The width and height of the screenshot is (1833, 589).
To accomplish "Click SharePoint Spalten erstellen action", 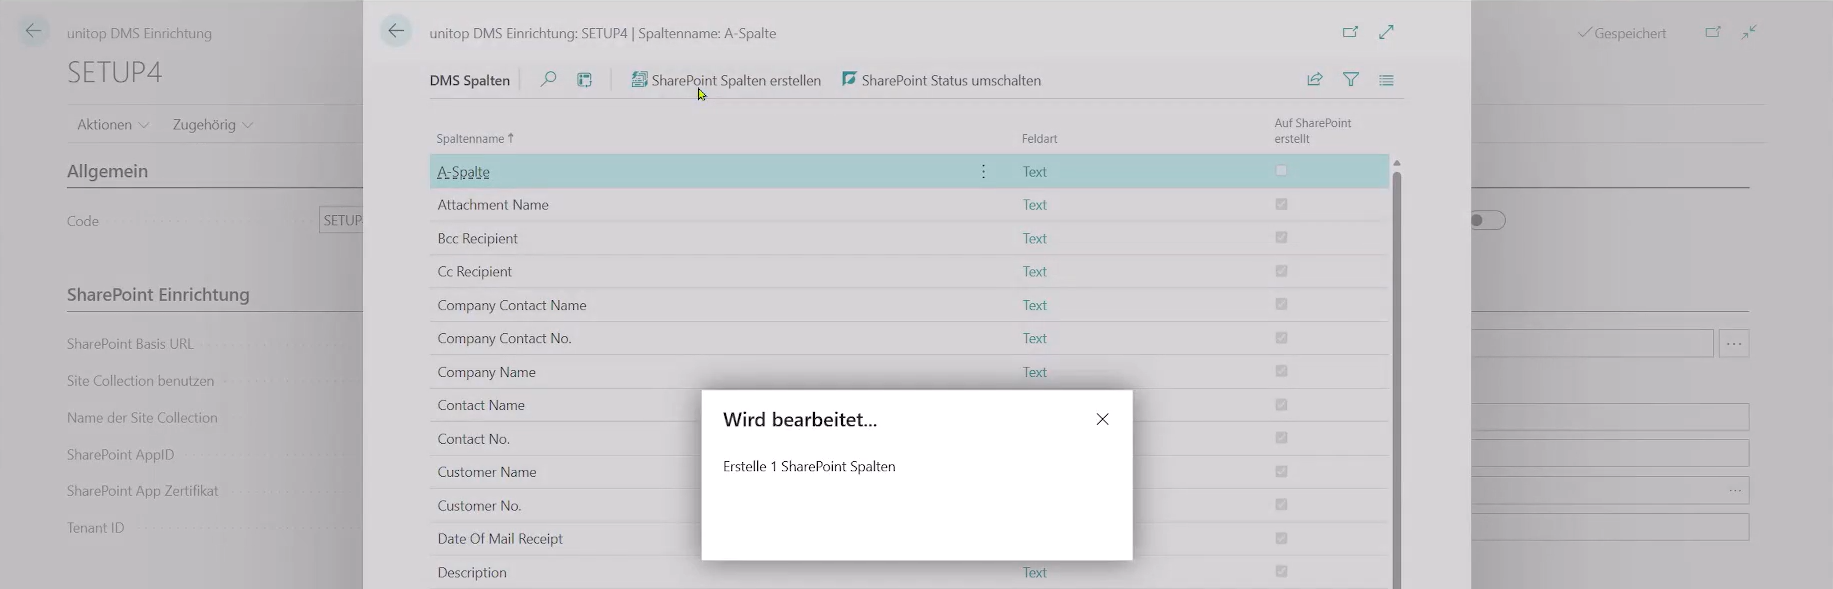I will 726,80.
